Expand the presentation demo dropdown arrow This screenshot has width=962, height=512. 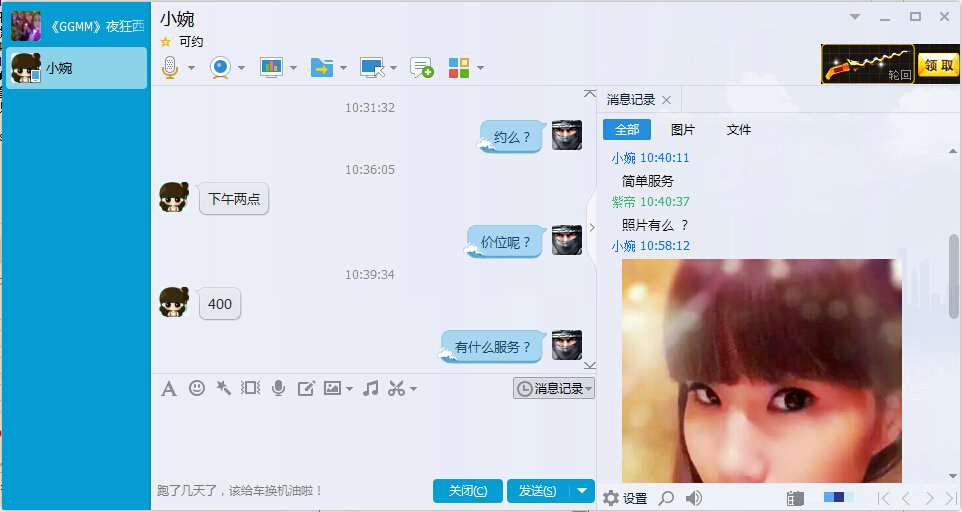coord(293,67)
